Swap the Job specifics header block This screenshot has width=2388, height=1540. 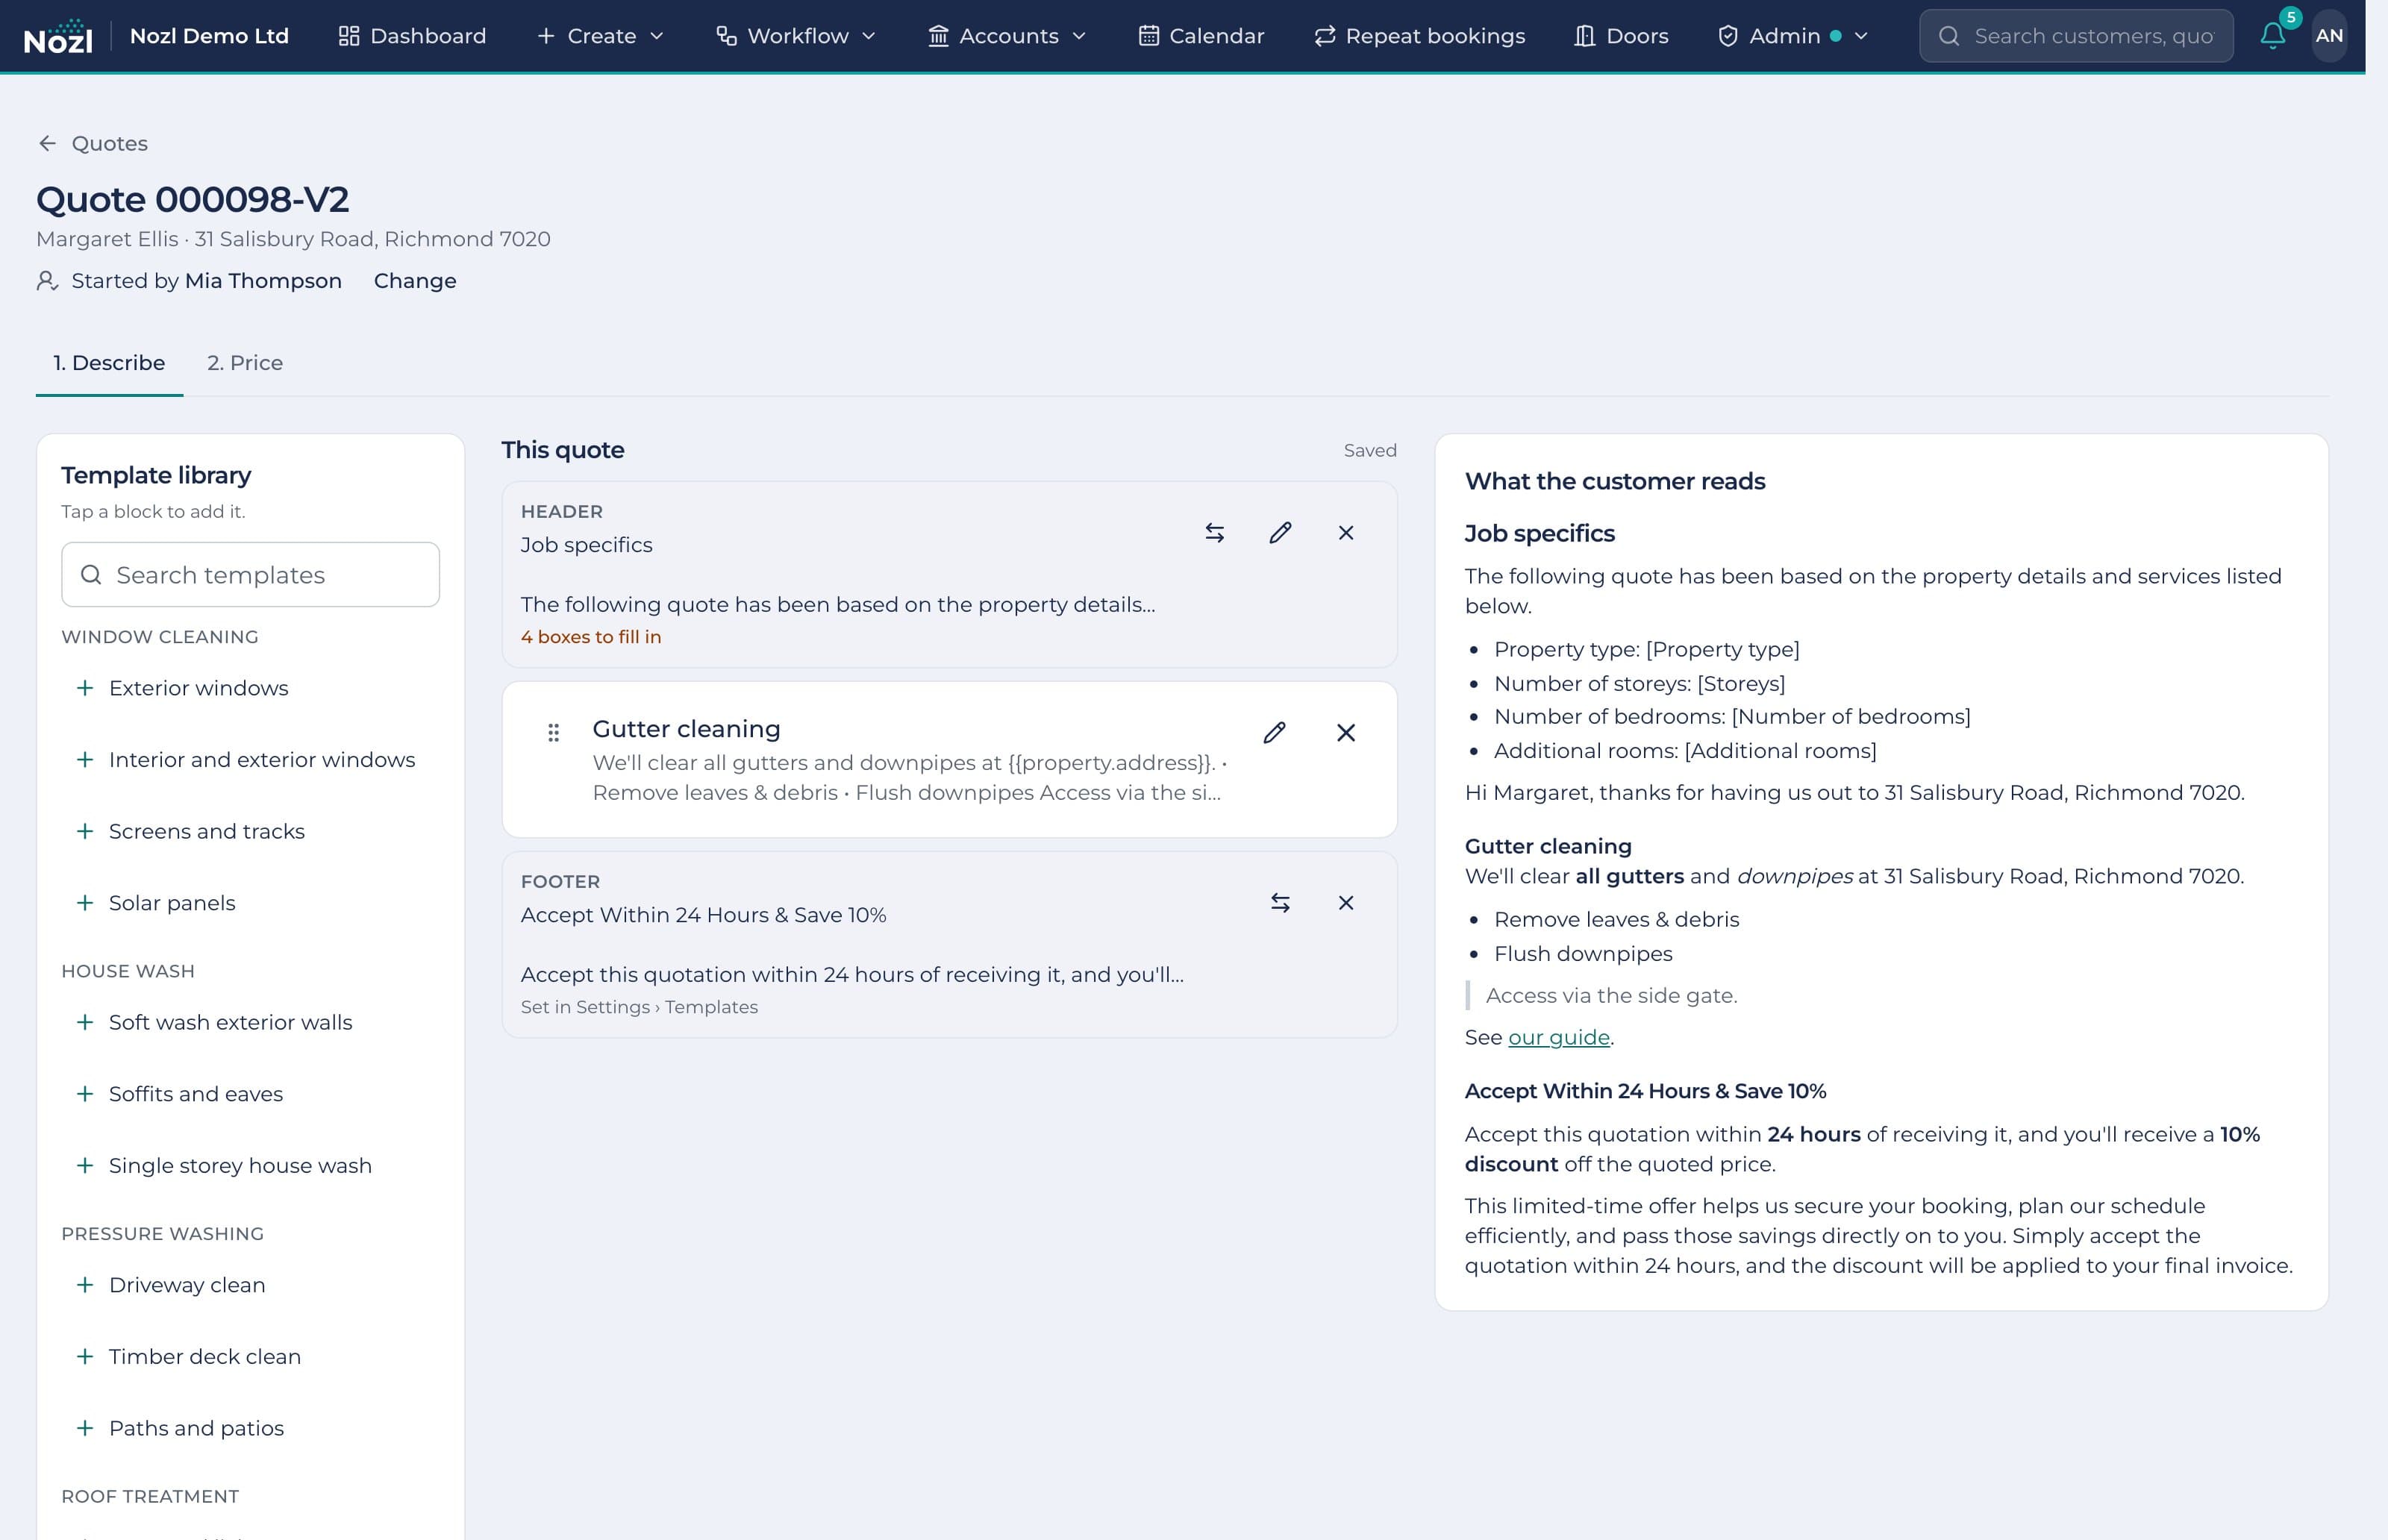(x=1214, y=533)
